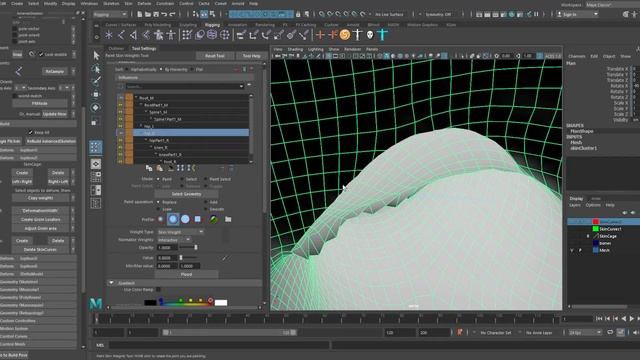Click the New Scene file icon
The image size is (640, 360).
(x=140, y=14)
